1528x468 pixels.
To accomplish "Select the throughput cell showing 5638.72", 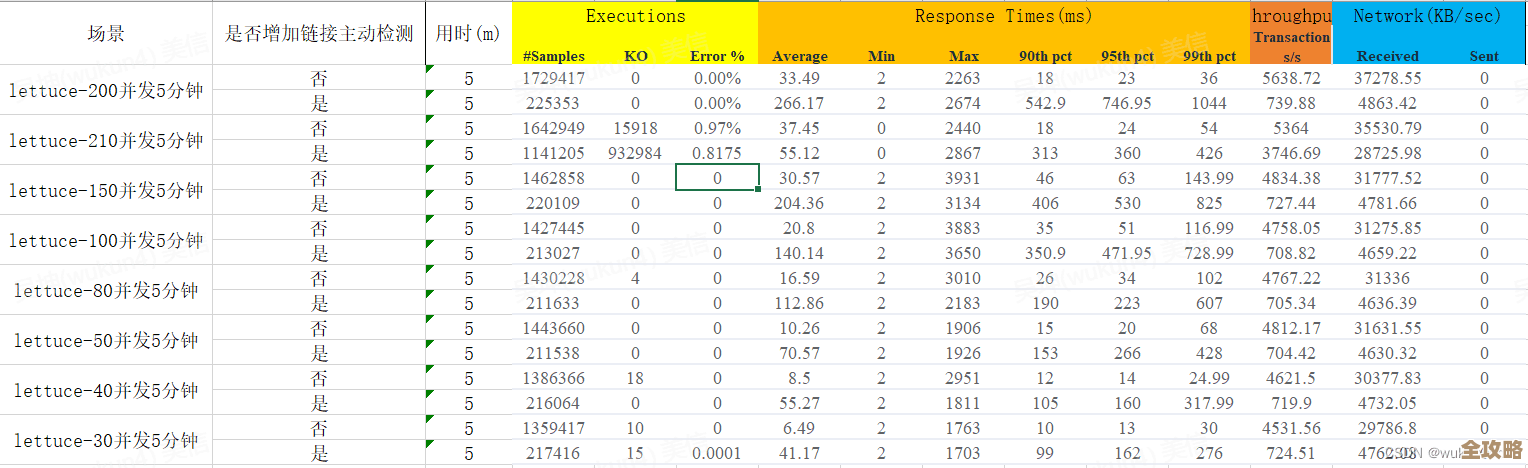I will 1290,78.
